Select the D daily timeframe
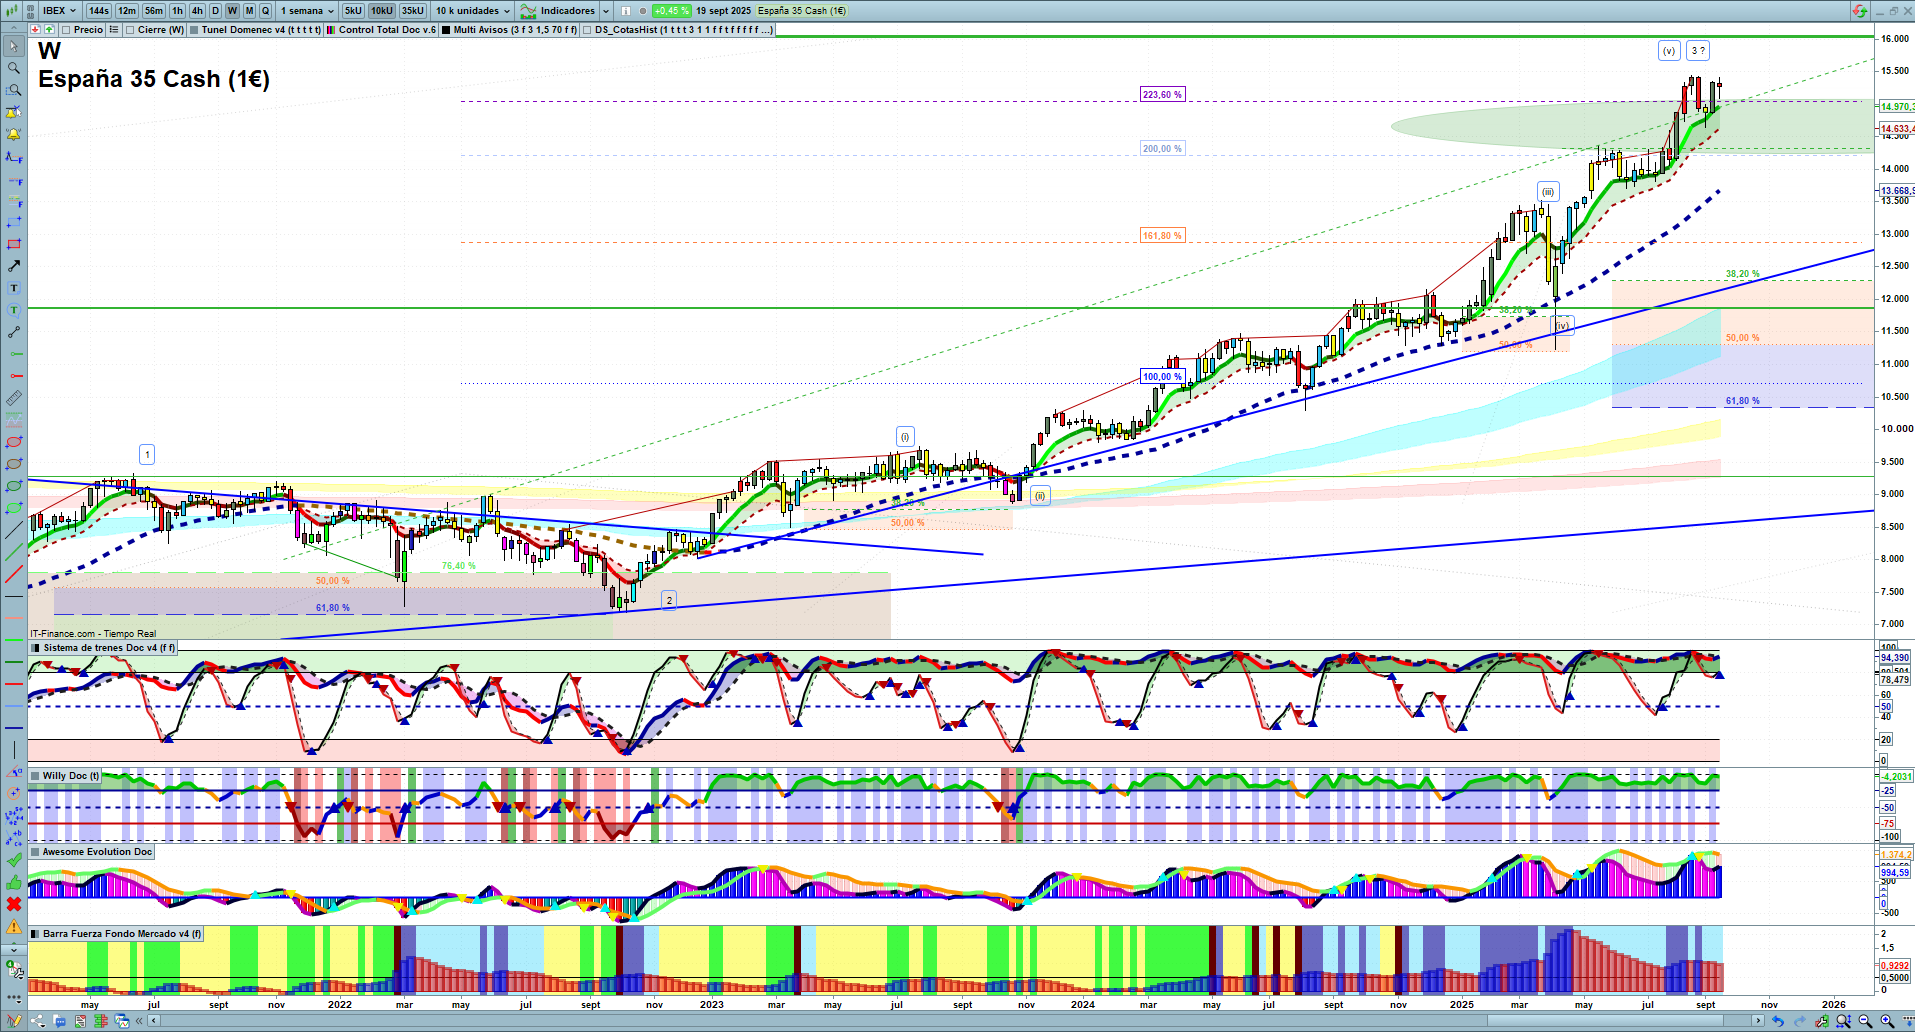1915x1032 pixels. (215, 11)
